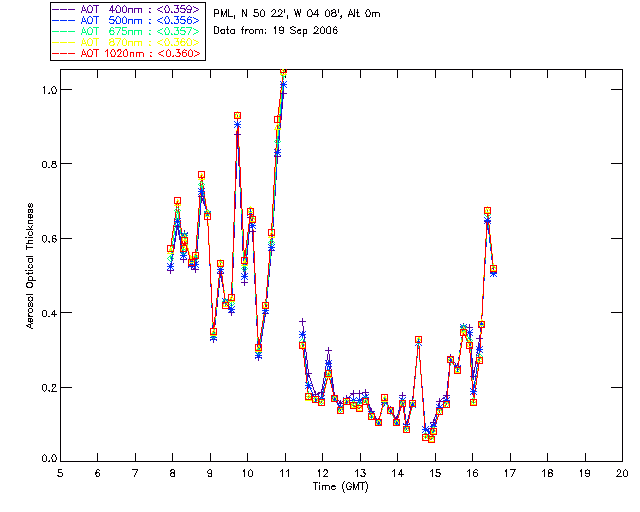The image size is (640, 512).
Task: Click the x-axis tick label 13
Action: coord(360,473)
